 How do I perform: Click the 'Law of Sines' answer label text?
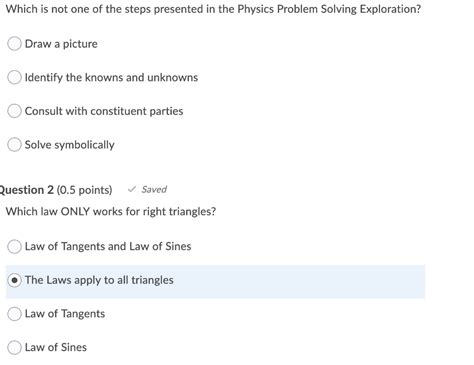56,347
